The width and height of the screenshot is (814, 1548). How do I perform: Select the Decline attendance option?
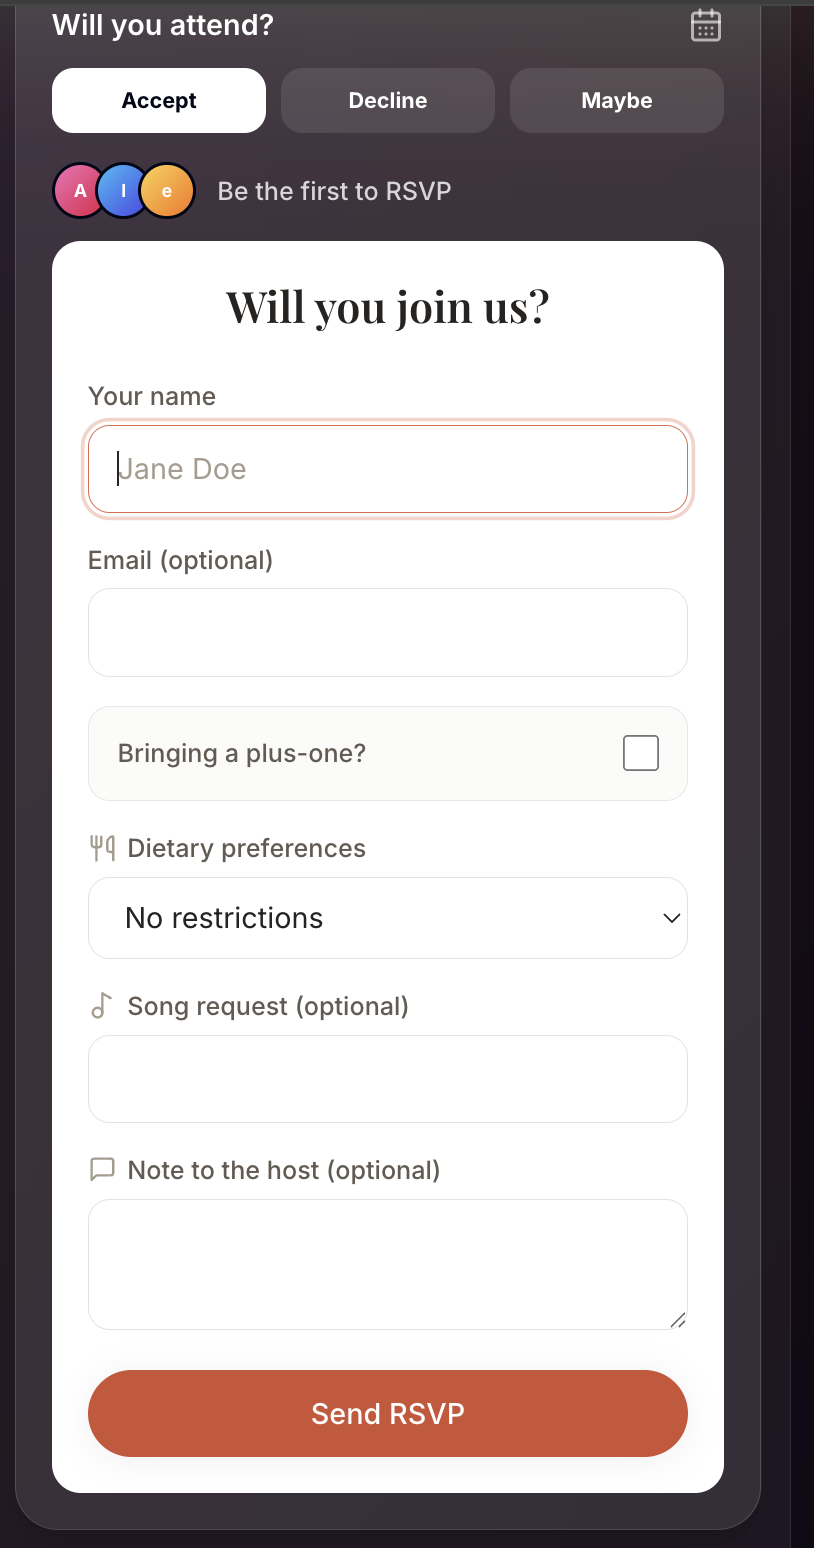point(388,100)
